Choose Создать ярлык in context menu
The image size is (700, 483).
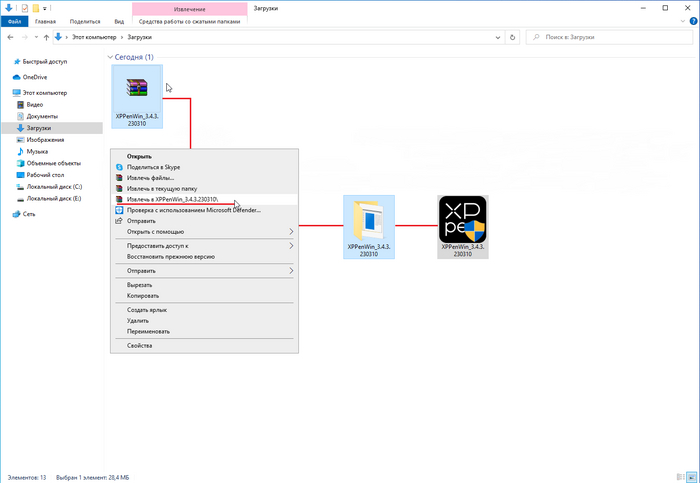click(x=204, y=310)
